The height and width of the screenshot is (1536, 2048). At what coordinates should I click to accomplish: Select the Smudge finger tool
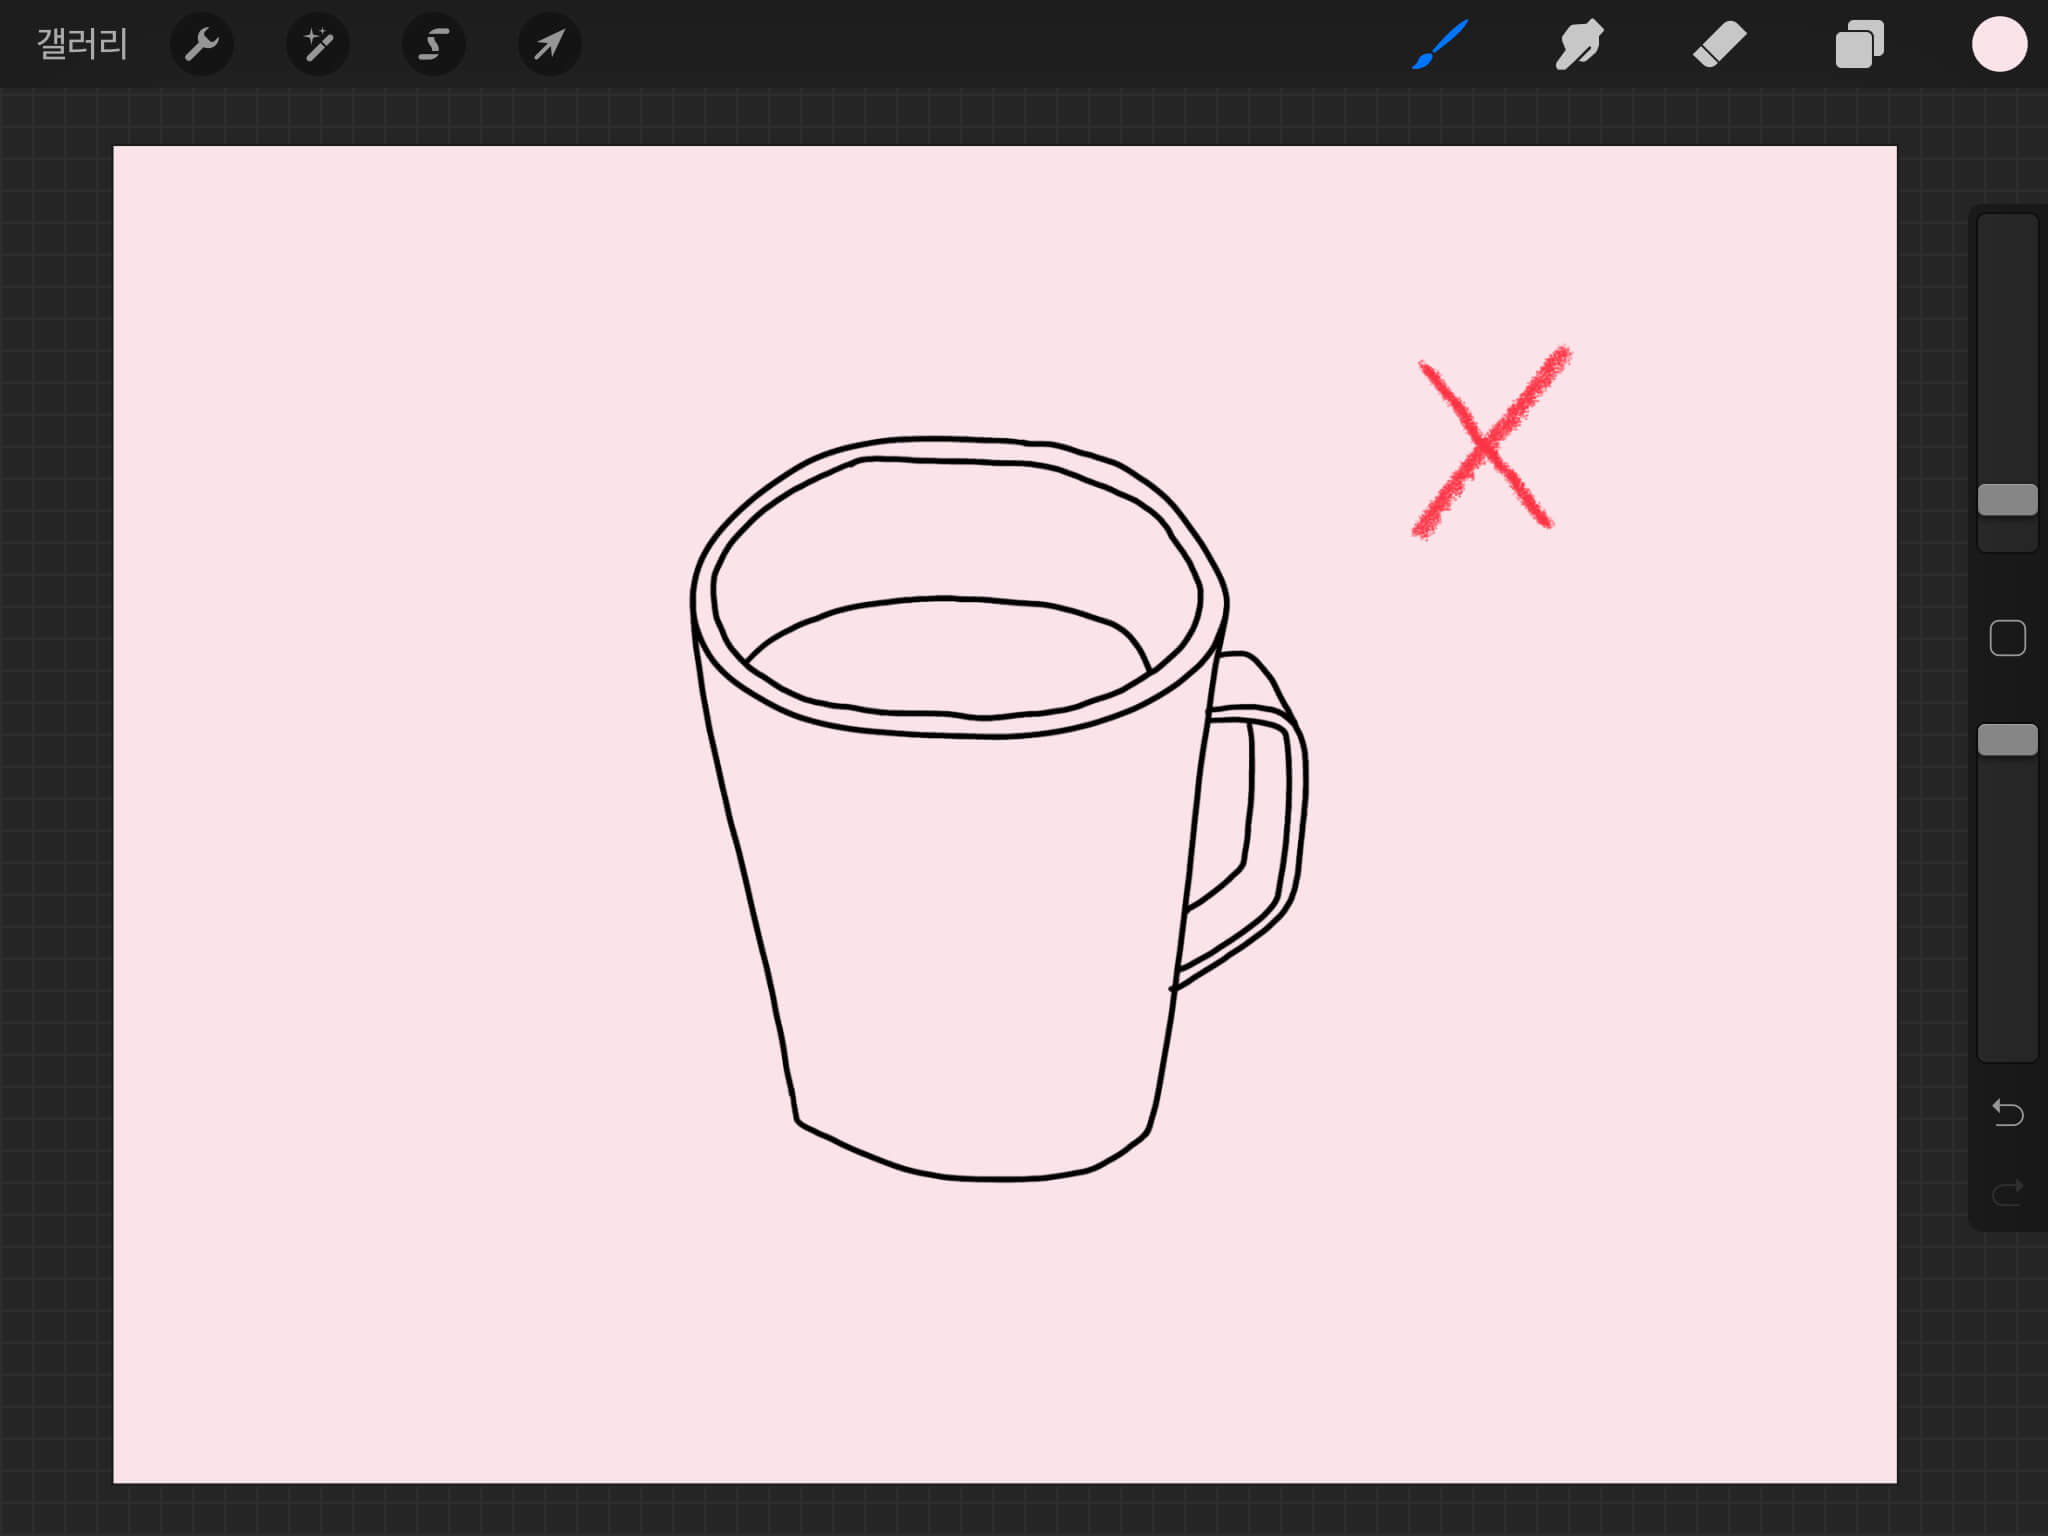(x=1579, y=45)
